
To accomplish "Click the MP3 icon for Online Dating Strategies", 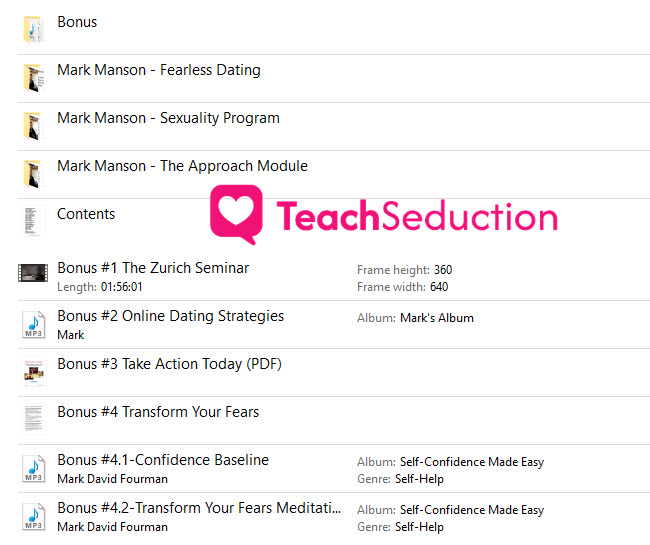I will point(34,325).
